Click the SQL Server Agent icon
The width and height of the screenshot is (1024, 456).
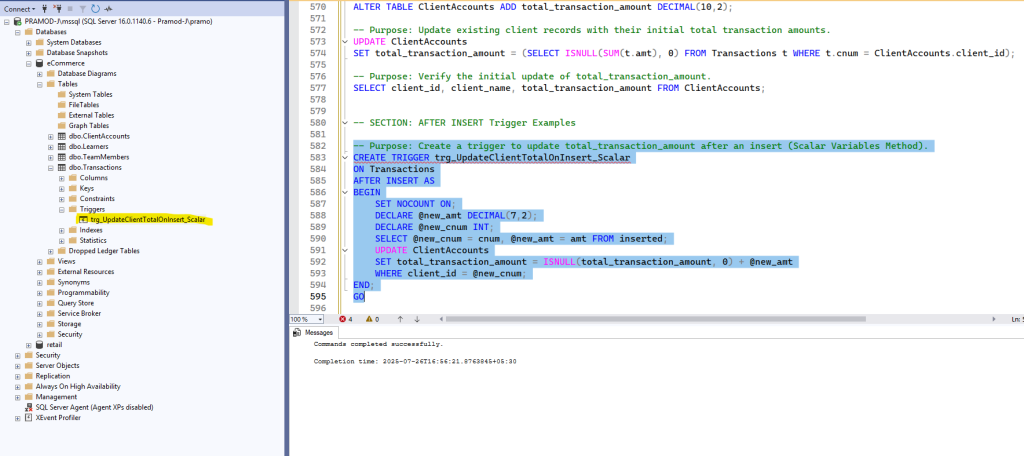click(x=28, y=407)
